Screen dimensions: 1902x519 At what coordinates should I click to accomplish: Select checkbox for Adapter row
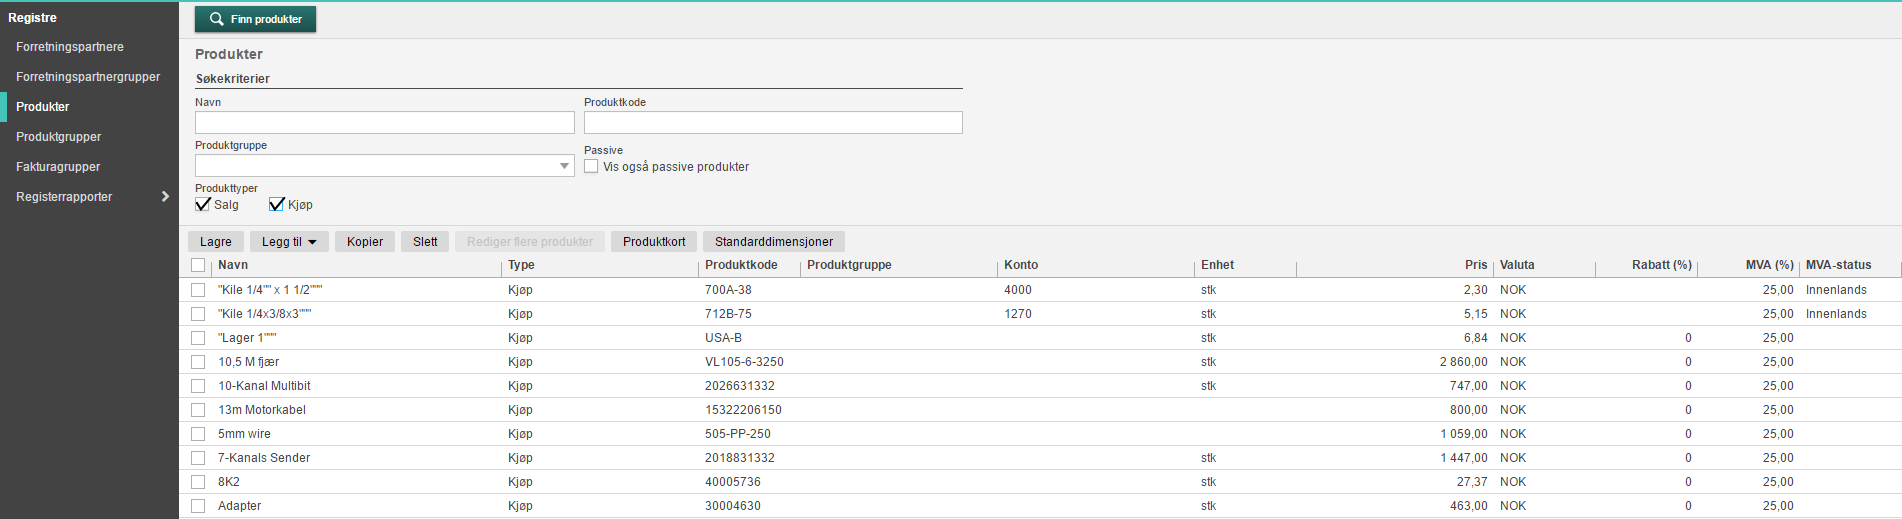click(x=198, y=506)
